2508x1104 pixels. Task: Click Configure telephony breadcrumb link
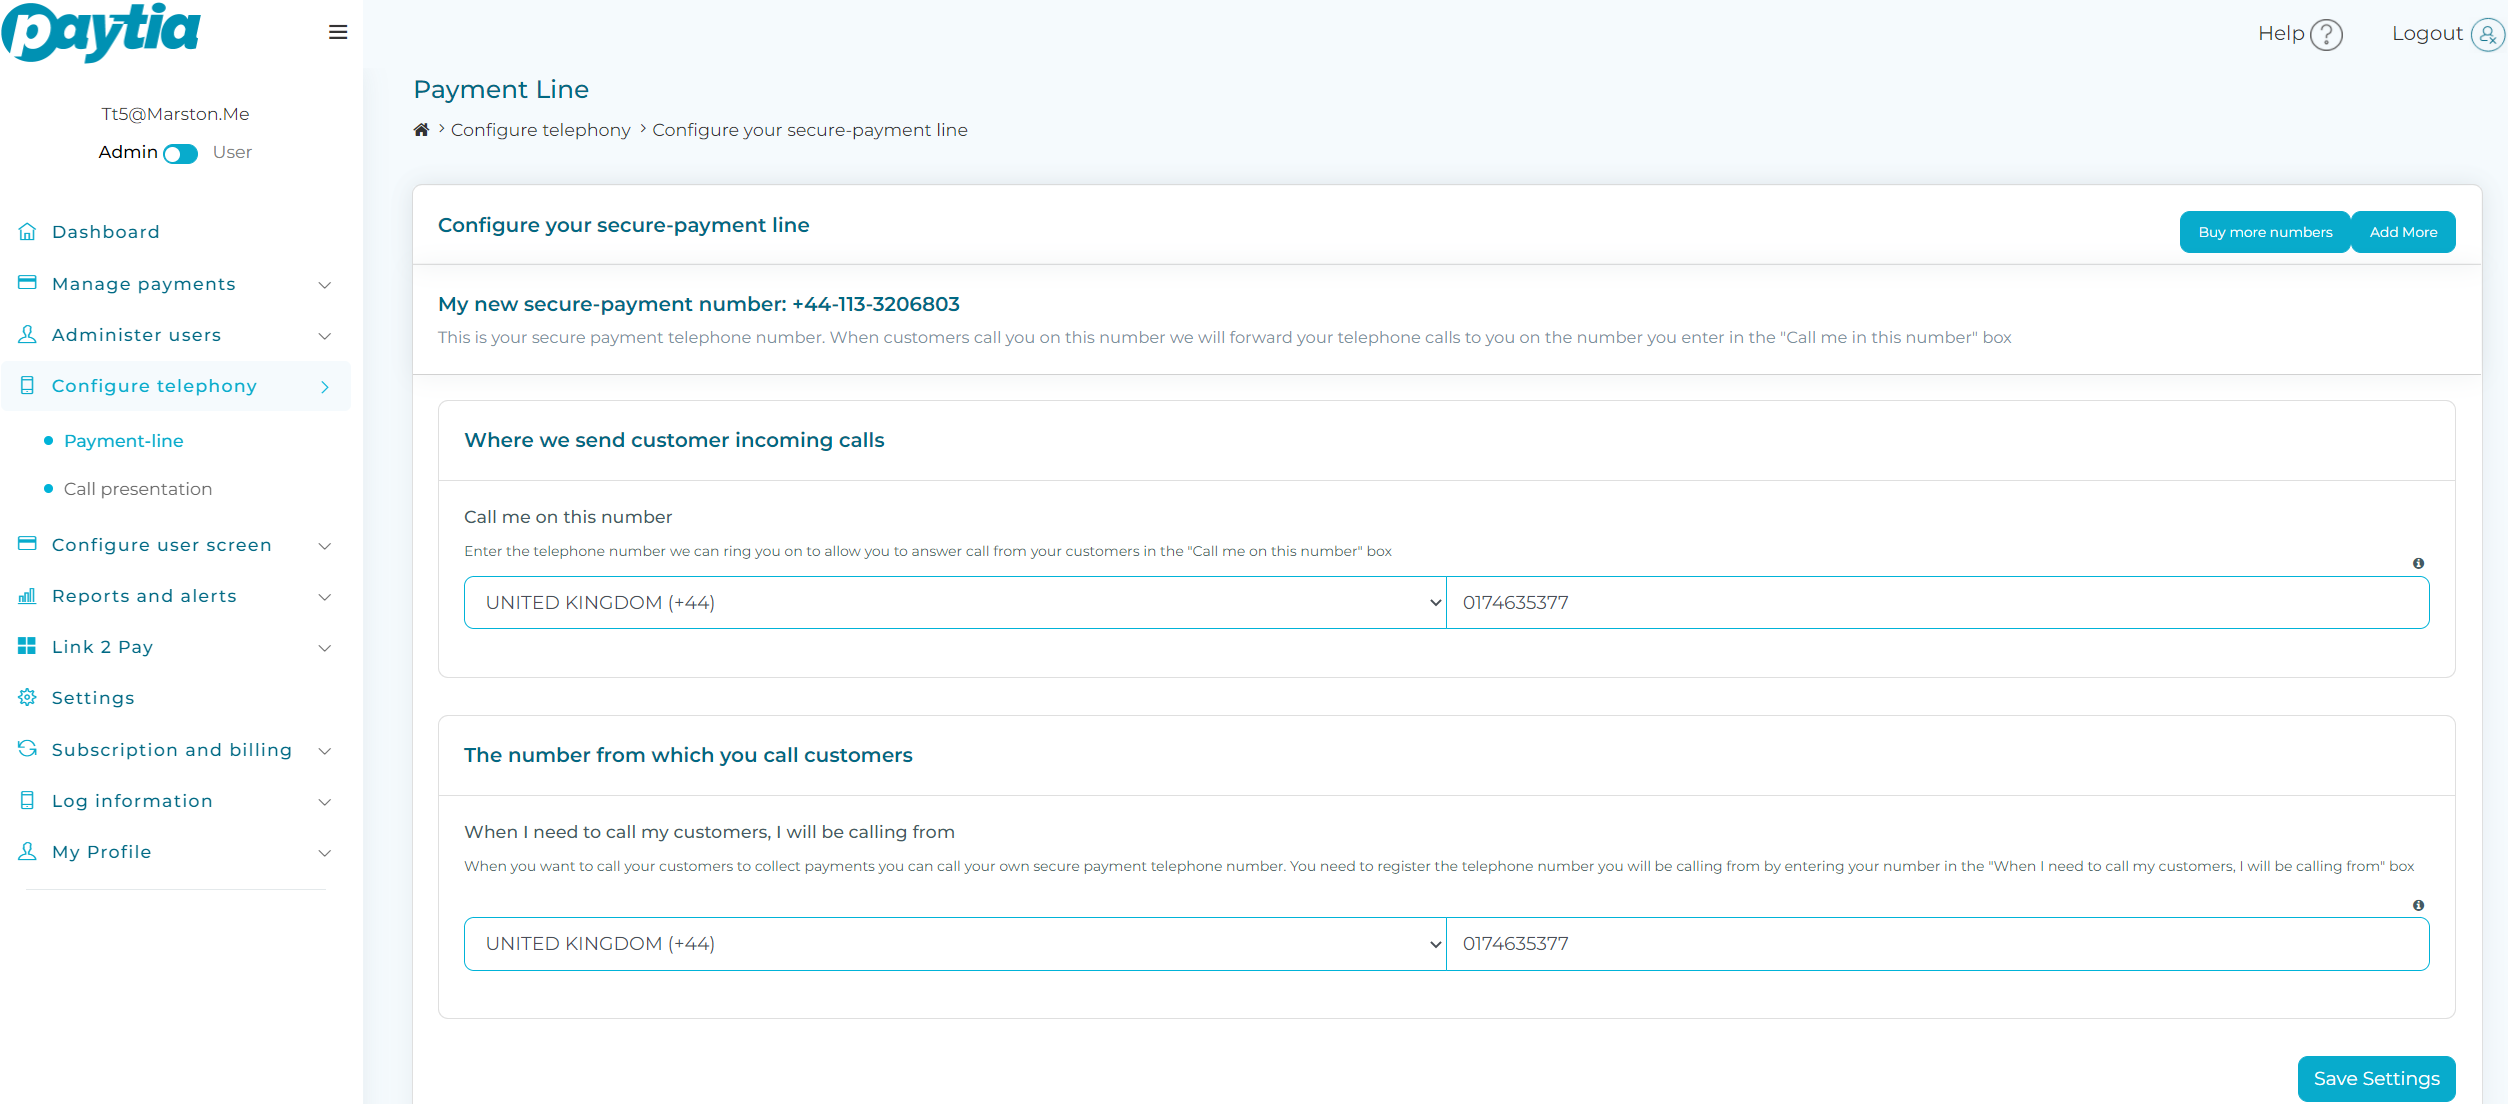pyautogui.click(x=541, y=130)
